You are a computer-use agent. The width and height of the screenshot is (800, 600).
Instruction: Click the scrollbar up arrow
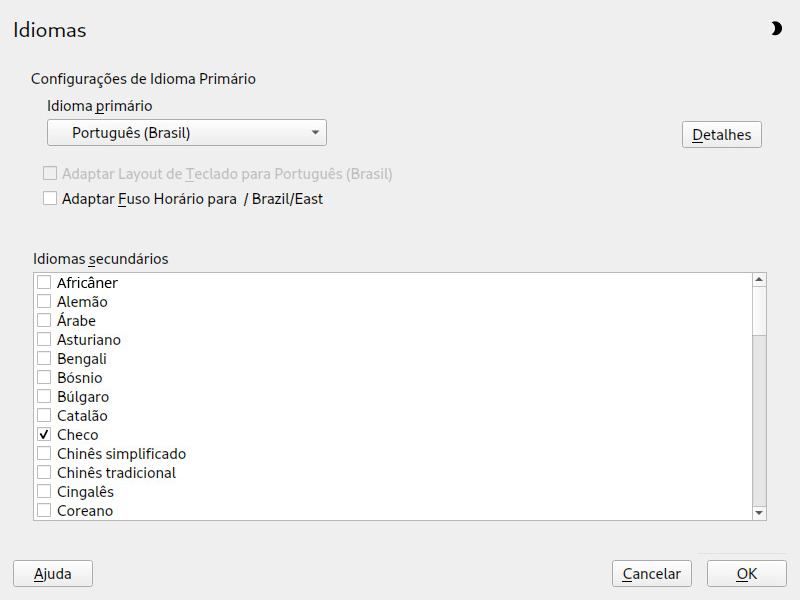point(759,280)
